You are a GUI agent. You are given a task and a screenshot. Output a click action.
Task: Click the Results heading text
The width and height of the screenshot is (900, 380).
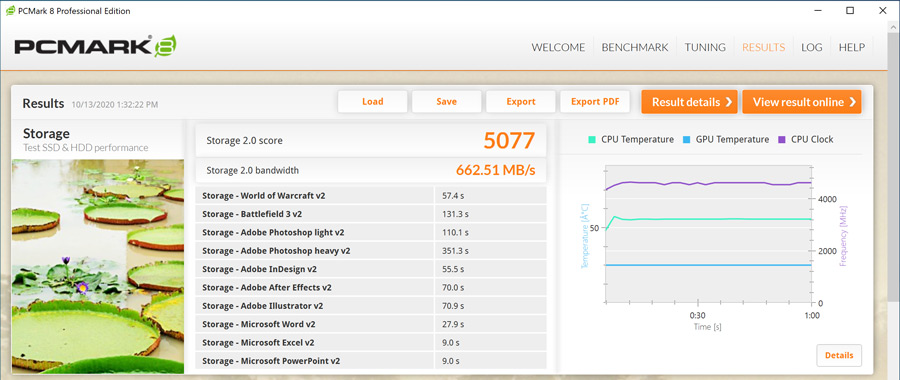coord(43,103)
